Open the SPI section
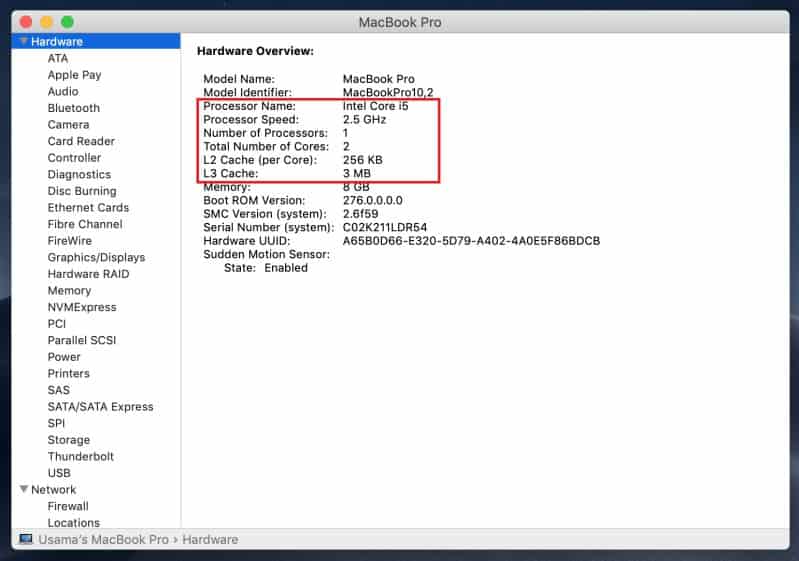Viewport: 799px width, 561px height. pos(56,423)
